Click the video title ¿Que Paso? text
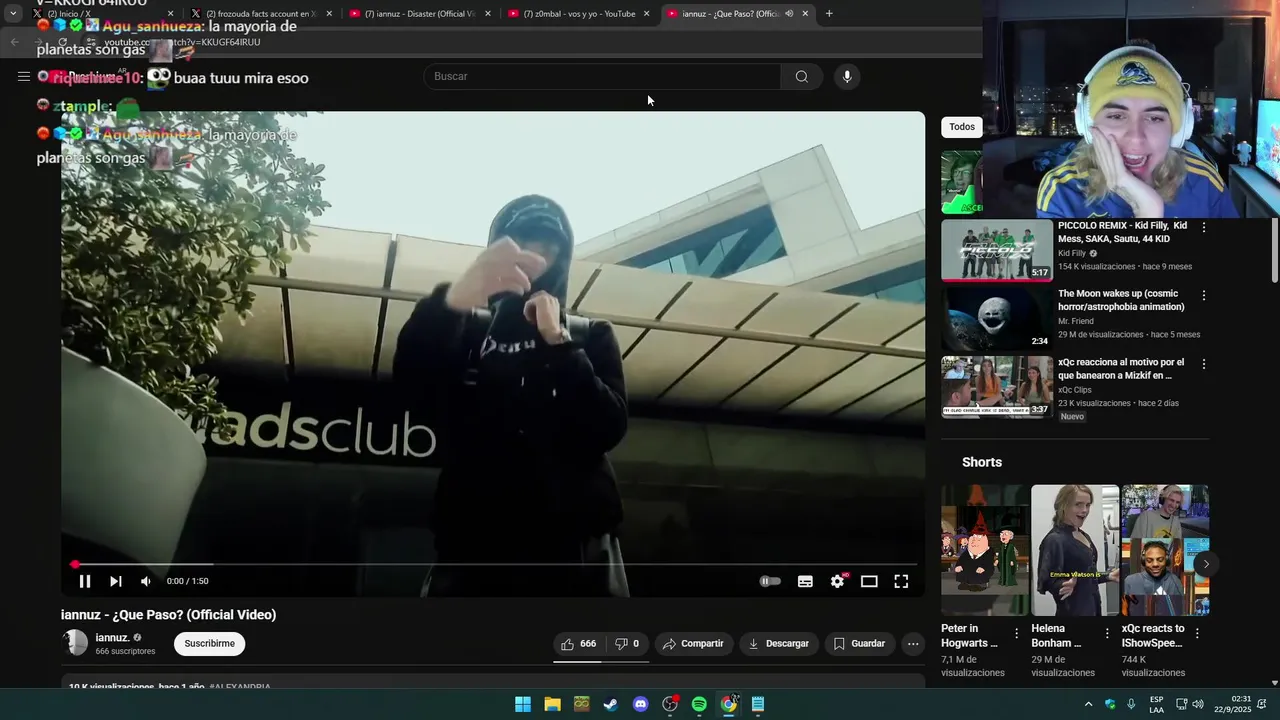This screenshot has width=1280, height=720. point(168,615)
